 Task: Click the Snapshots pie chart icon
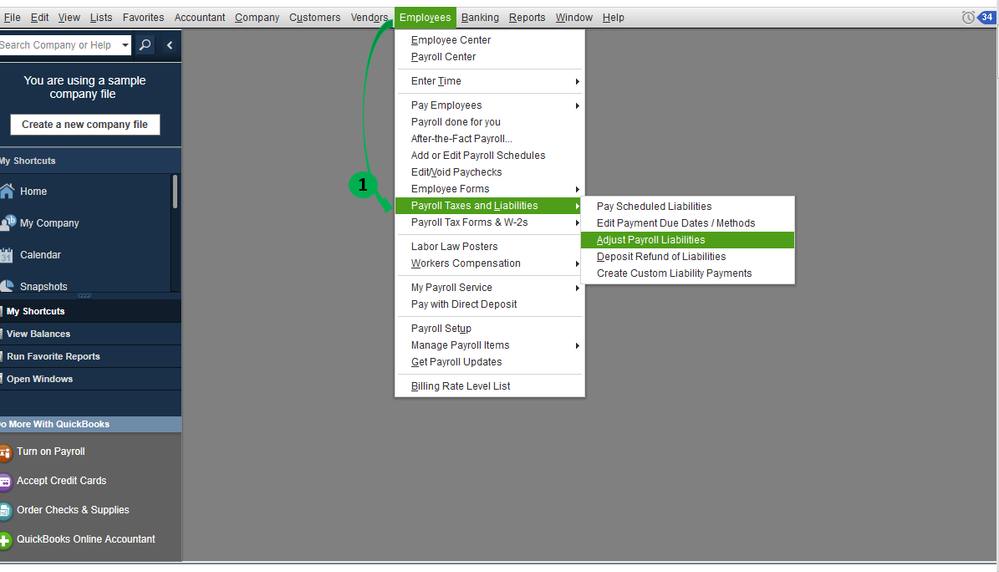pyautogui.click(x=7, y=286)
